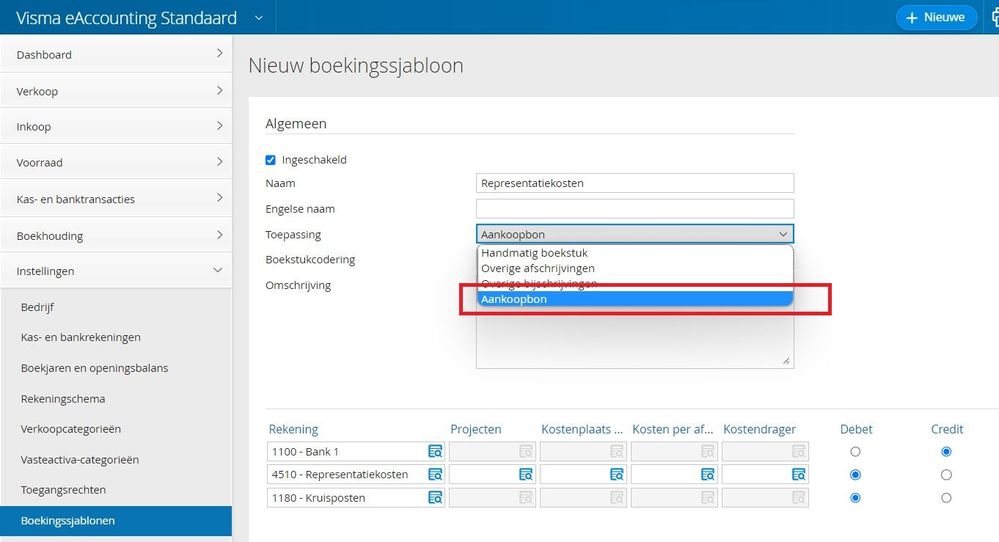Click the Nieuwe button

point(936,17)
